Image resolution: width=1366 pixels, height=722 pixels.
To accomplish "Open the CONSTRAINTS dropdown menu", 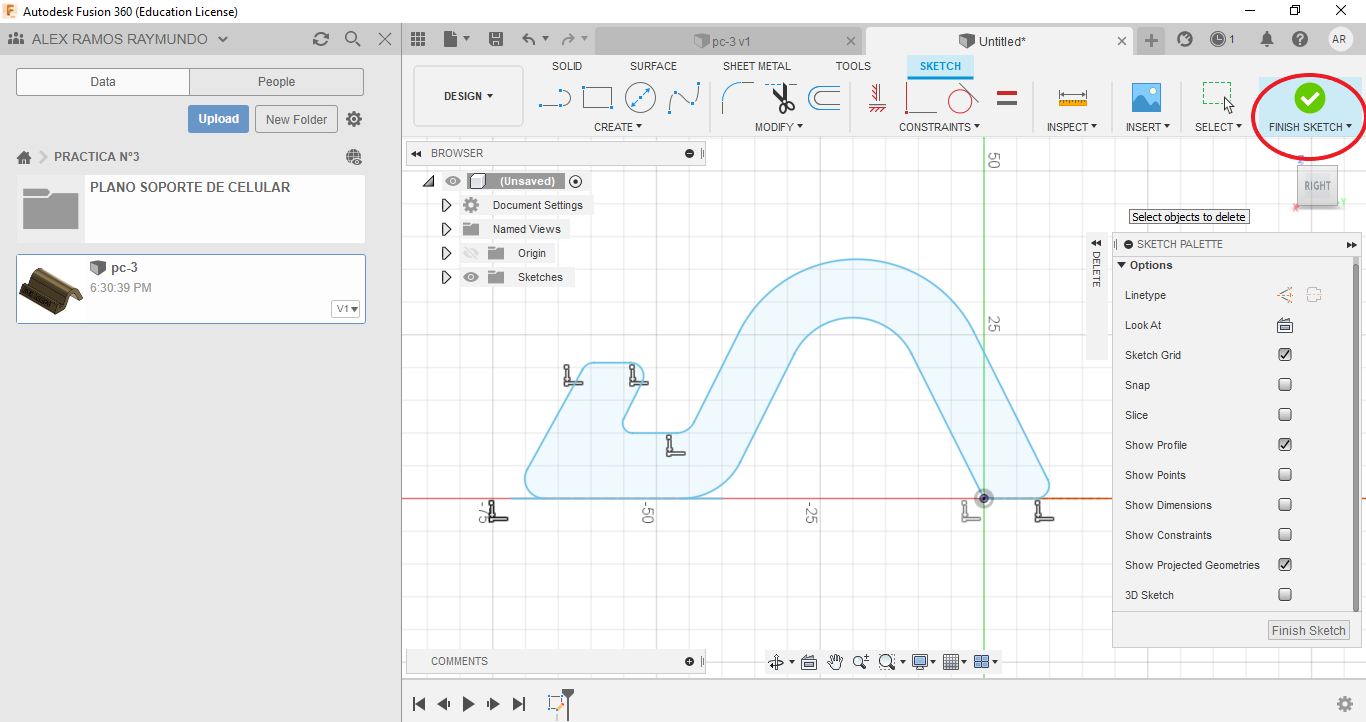I will [x=939, y=127].
